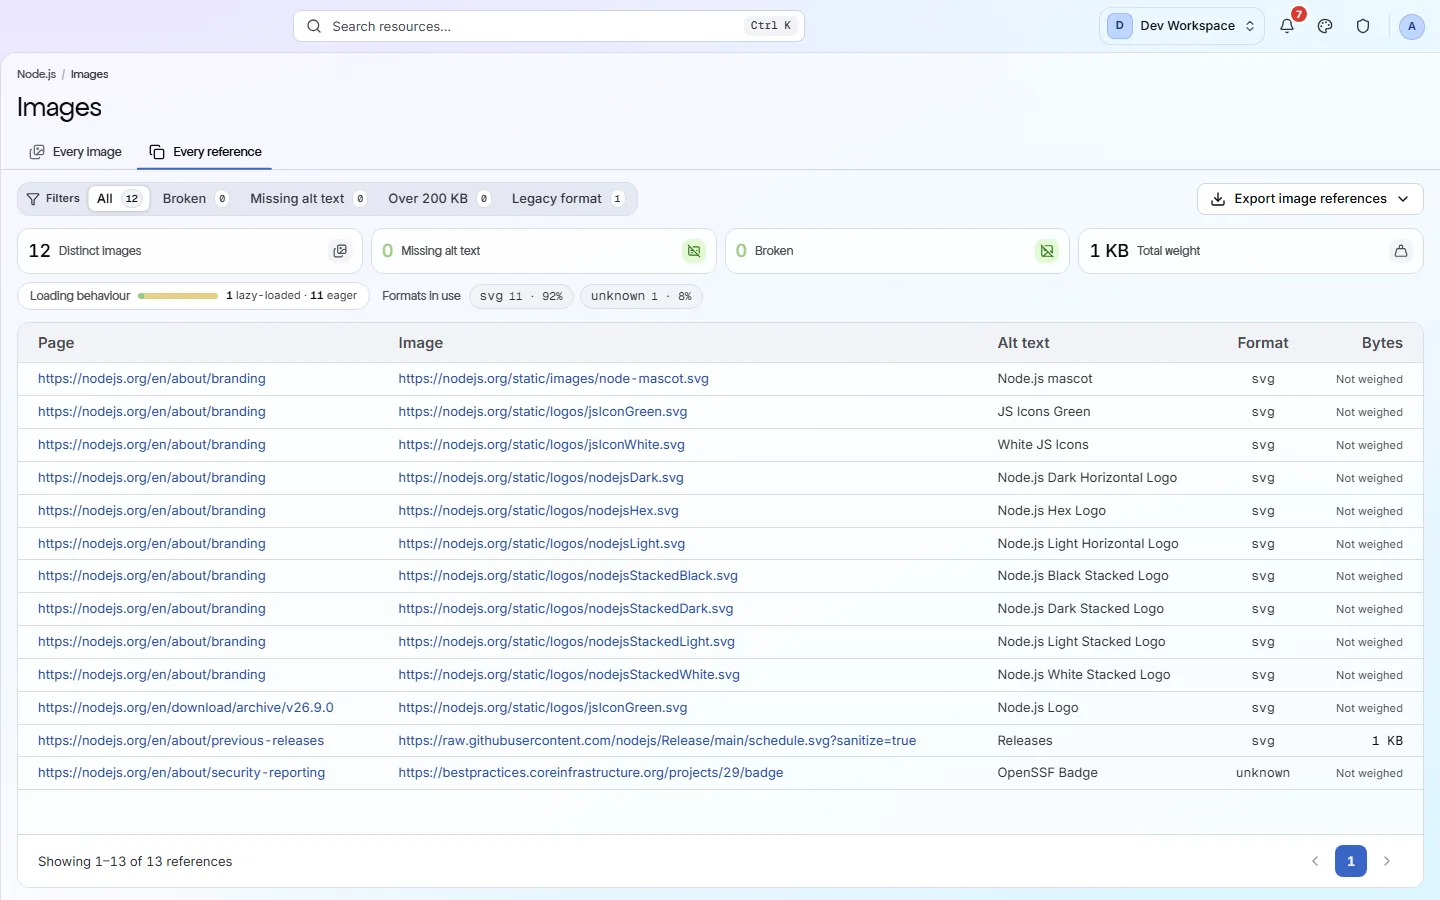Go to the next page arrow

1387,861
